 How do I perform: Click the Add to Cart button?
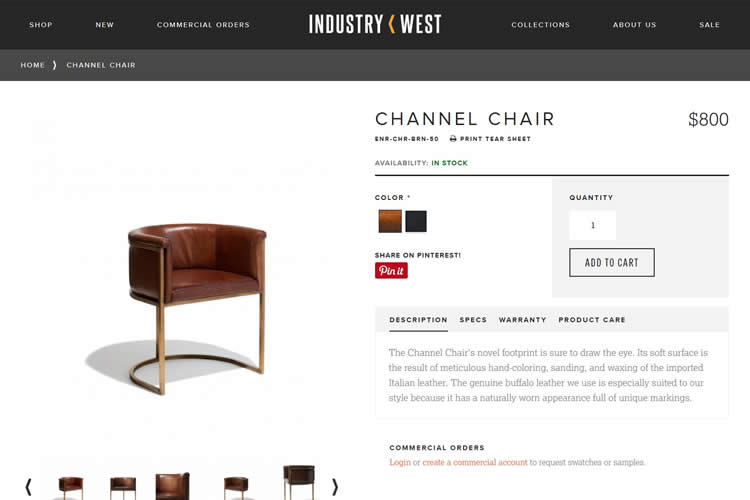pyautogui.click(x=611, y=263)
